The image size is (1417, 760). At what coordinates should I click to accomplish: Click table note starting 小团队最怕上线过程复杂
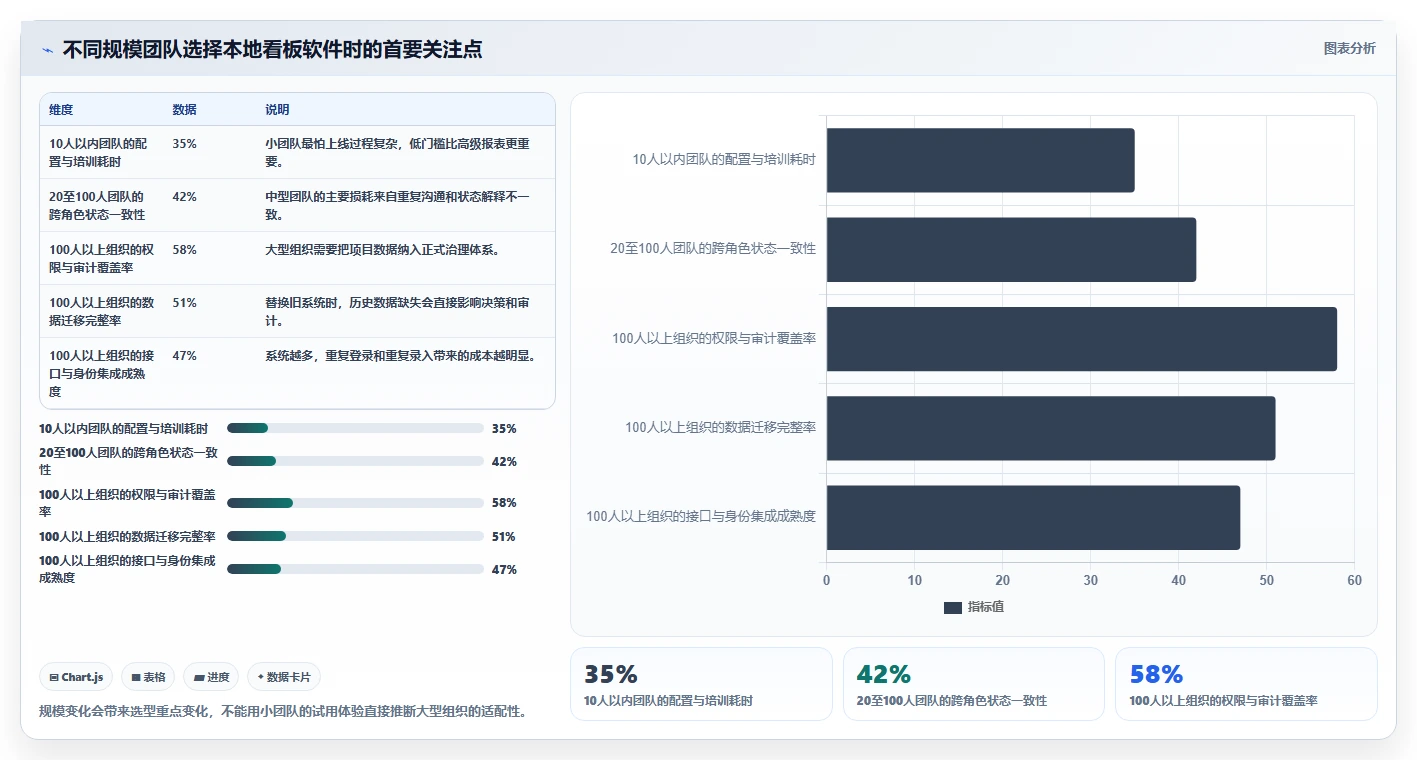click(x=397, y=152)
